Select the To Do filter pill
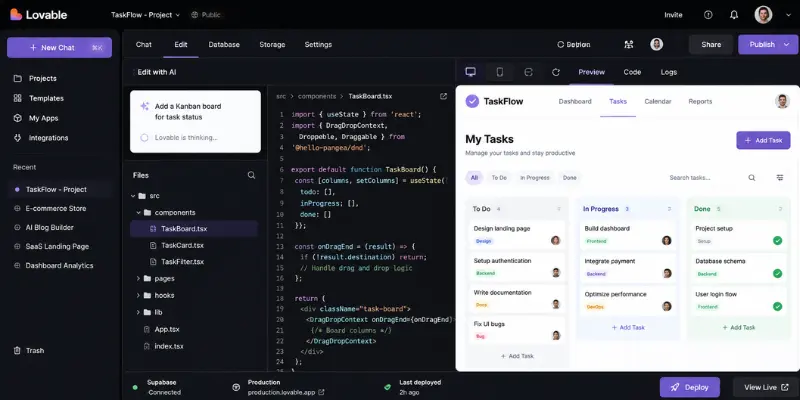 (x=499, y=178)
